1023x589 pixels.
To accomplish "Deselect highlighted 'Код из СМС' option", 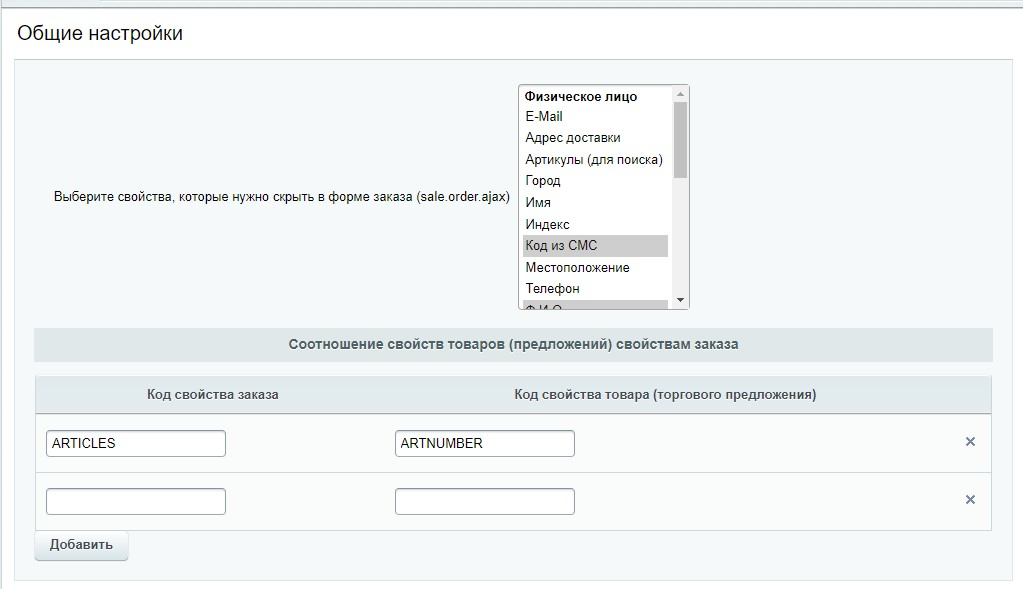I will 561,246.
